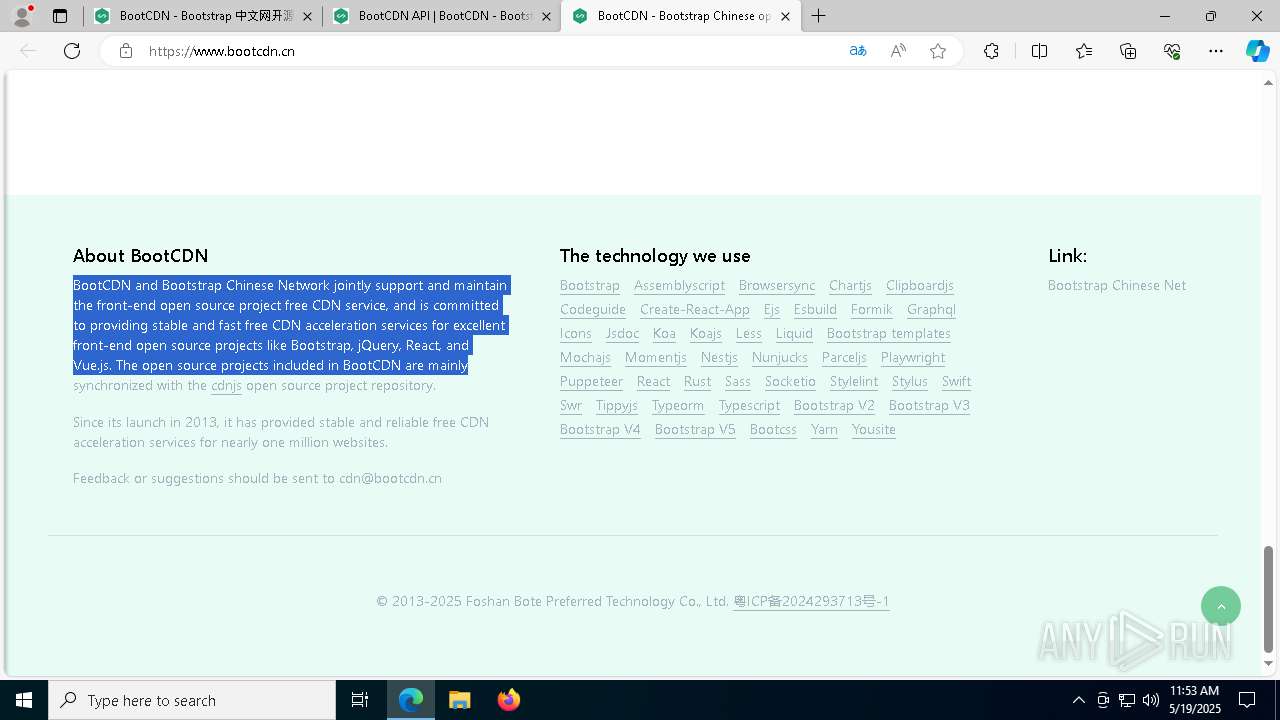The width and height of the screenshot is (1280, 720).
Task: Click the taskbar search box
Action: [192, 700]
